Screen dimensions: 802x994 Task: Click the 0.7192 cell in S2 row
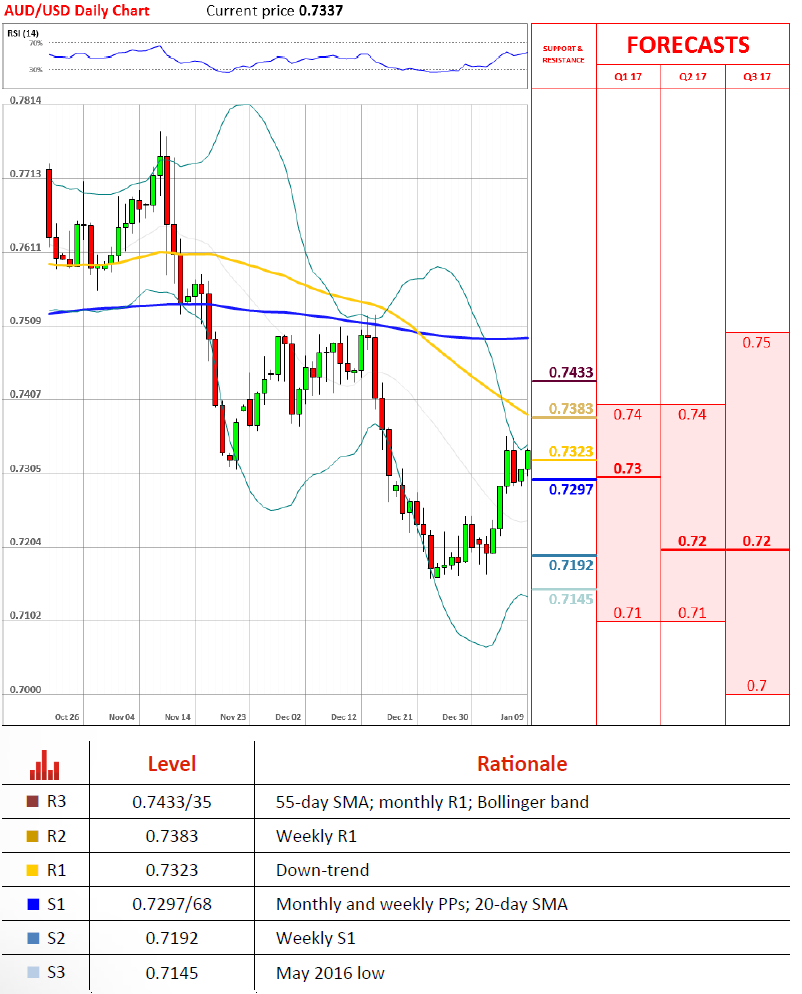coord(172,938)
